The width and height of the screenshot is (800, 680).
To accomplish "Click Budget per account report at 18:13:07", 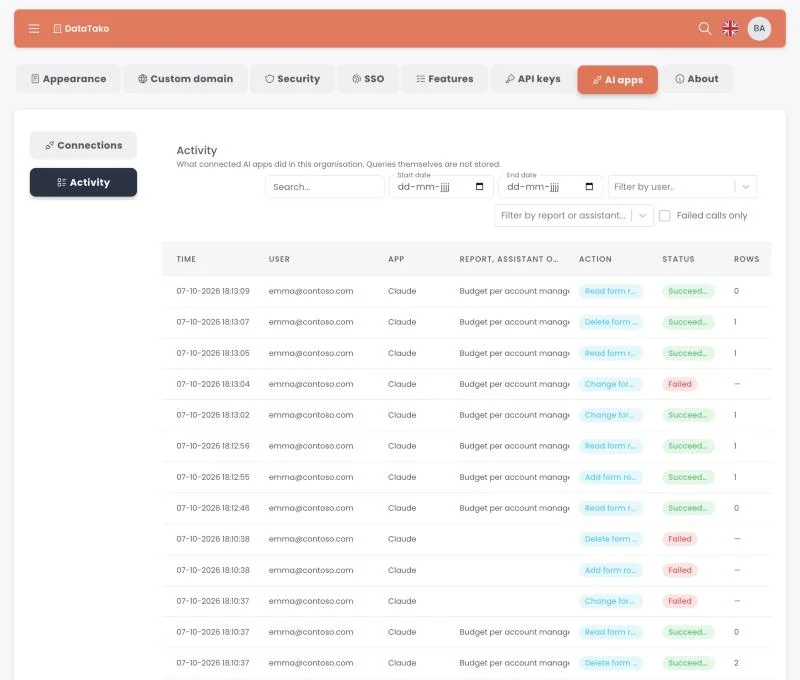I will tap(514, 322).
